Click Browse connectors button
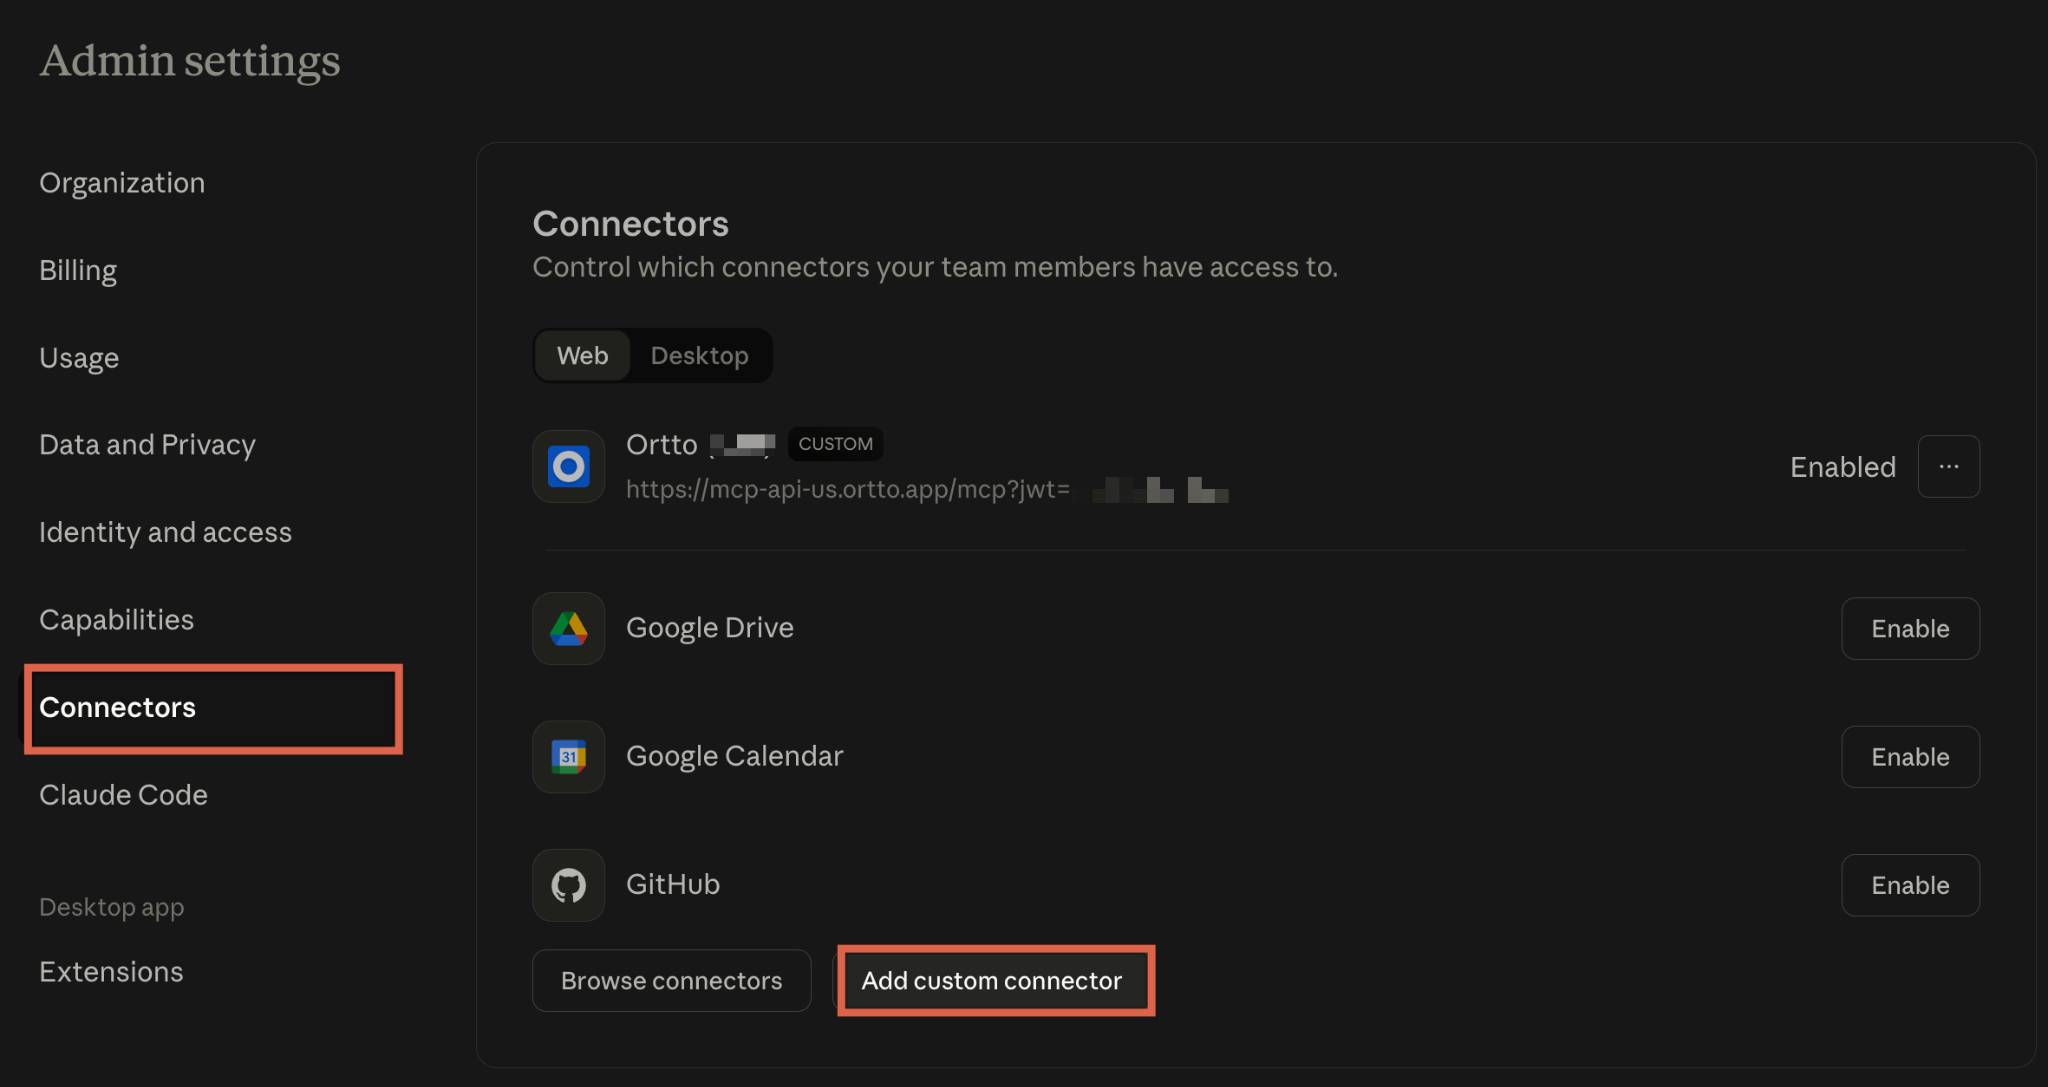The height and width of the screenshot is (1087, 2048). pos(671,980)
